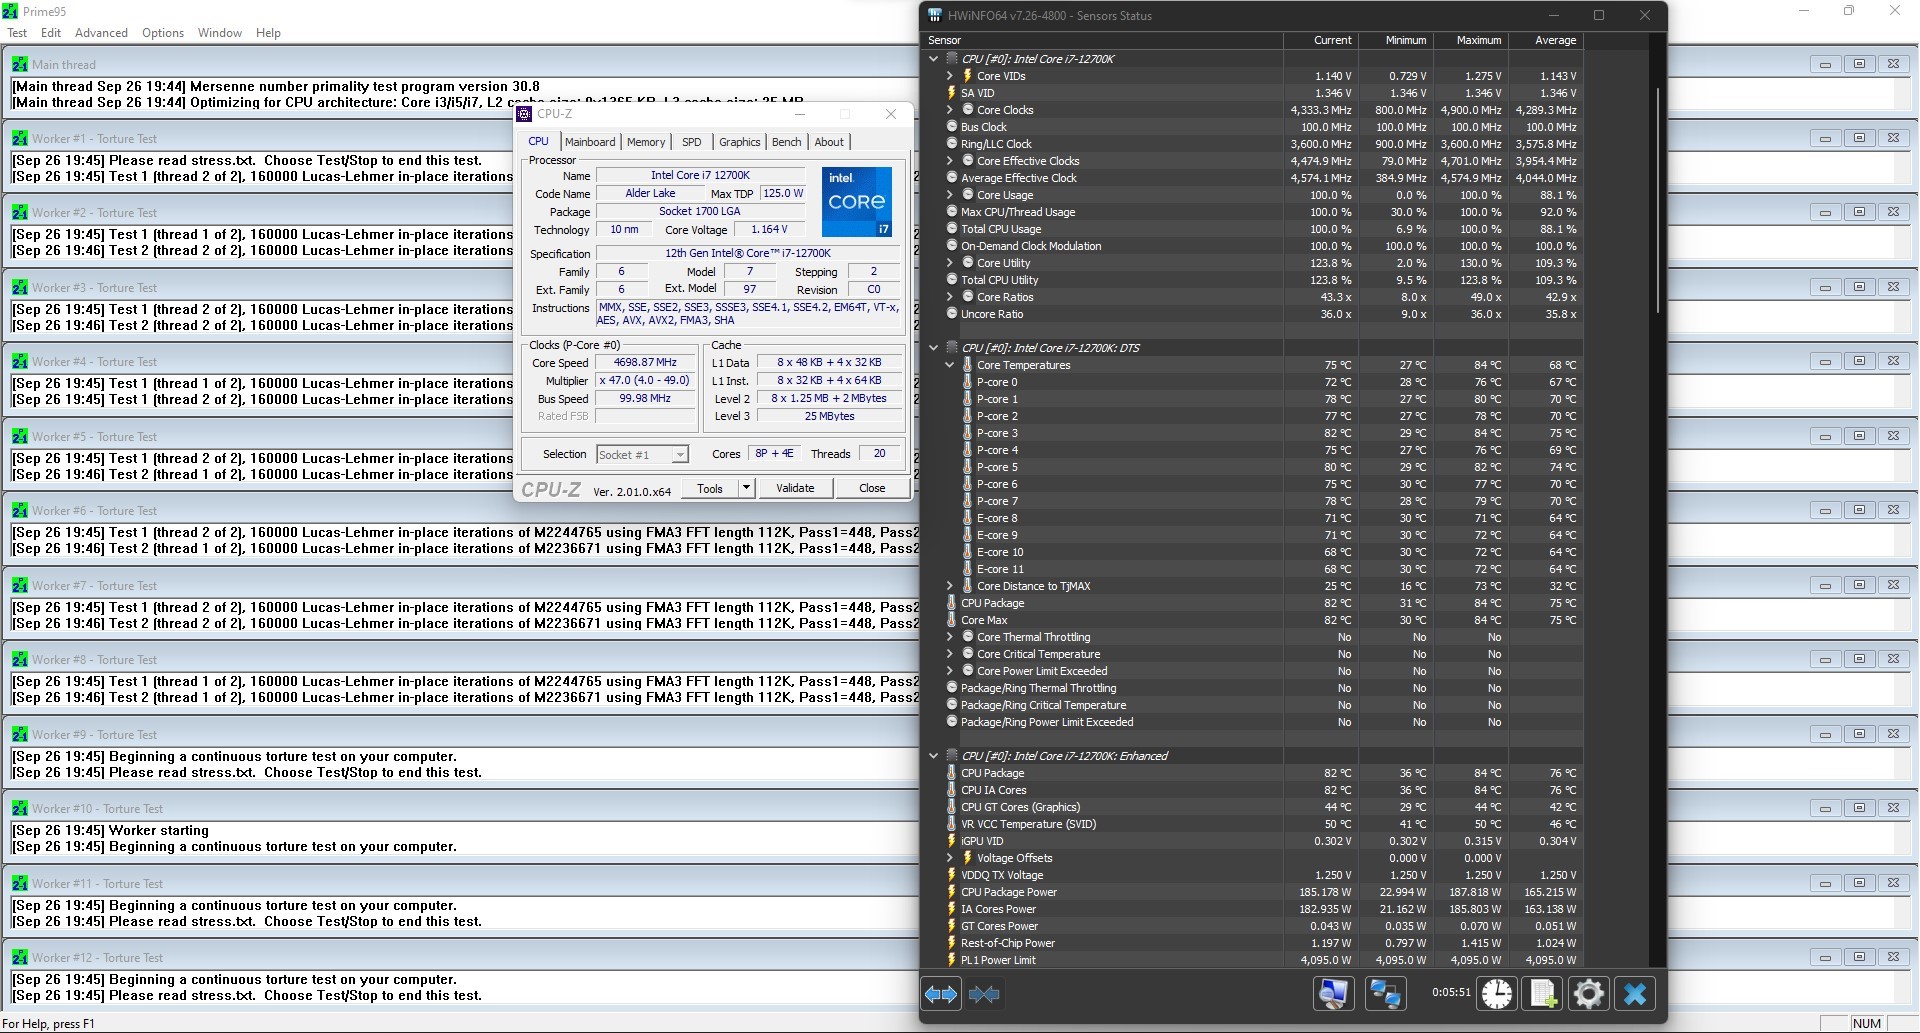
Task: Click the remote network computers icon
Action: click(1385, 994)
